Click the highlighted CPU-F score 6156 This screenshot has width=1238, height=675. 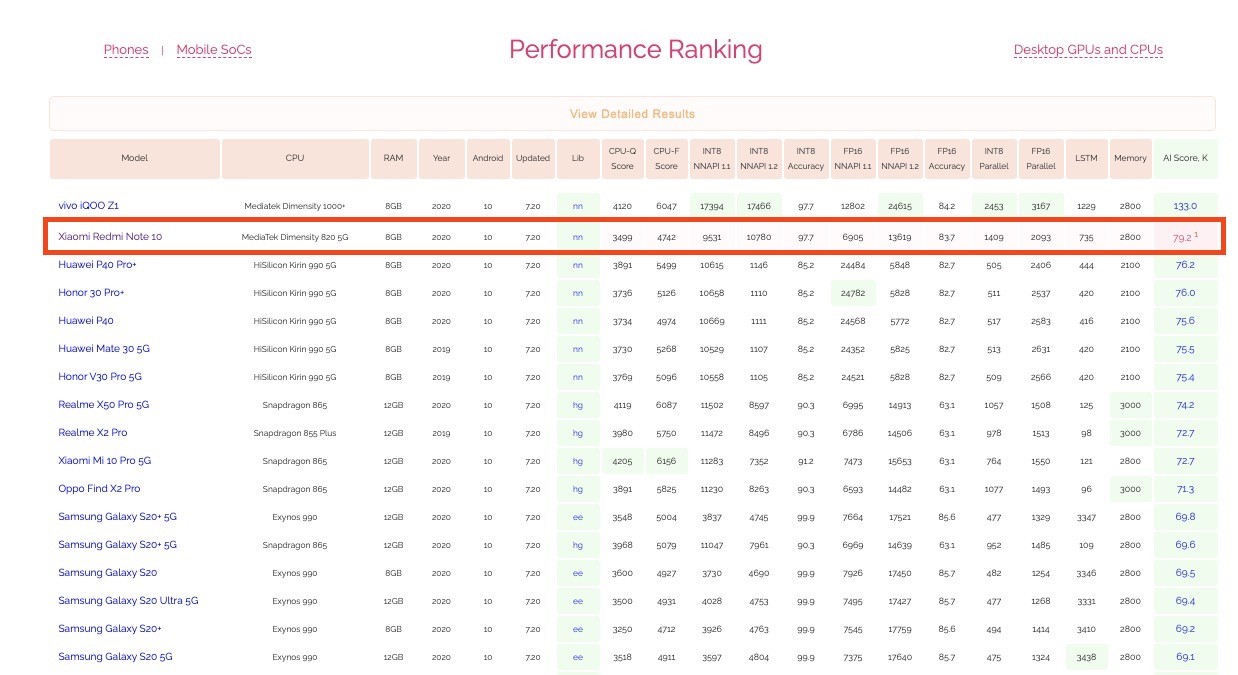pos(666,461)
